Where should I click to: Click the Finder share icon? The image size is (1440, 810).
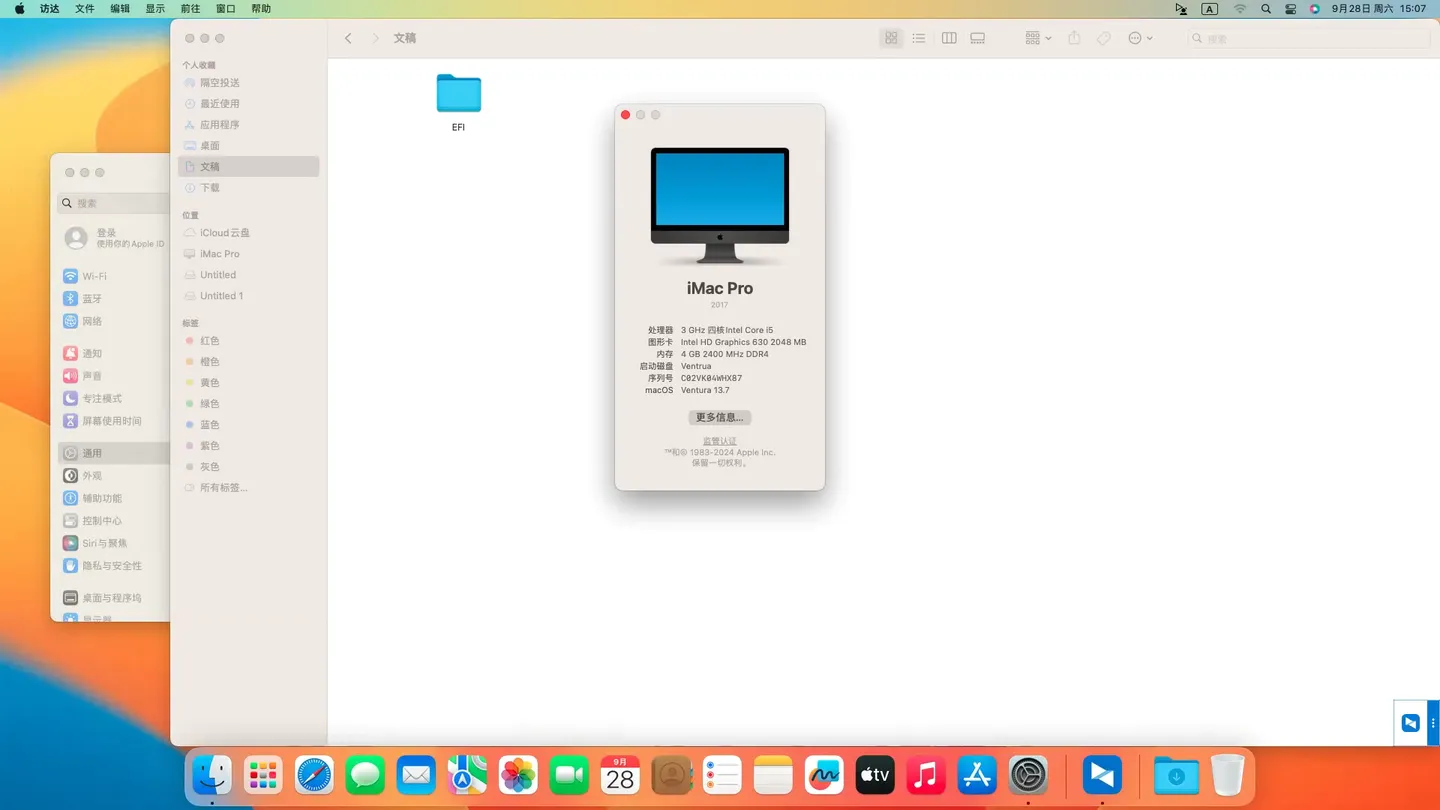pyautogui.click(x=1074, y=38)
